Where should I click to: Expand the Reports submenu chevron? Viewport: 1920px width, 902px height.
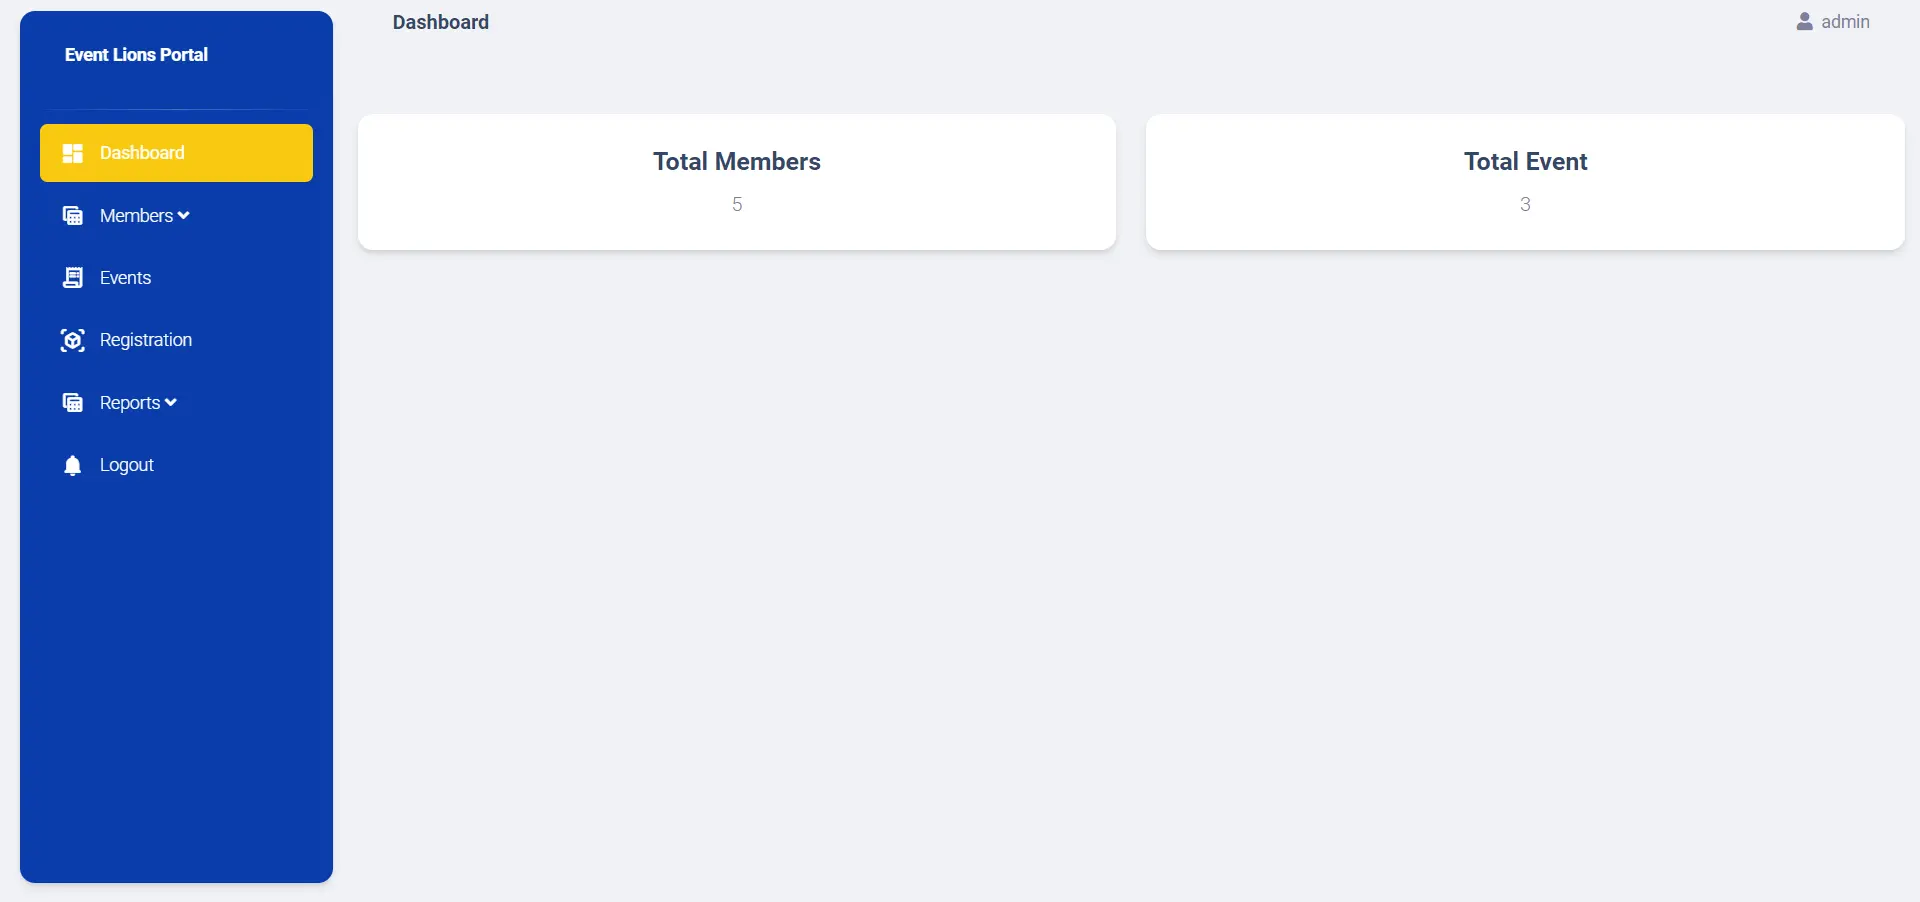click(171, 403)
